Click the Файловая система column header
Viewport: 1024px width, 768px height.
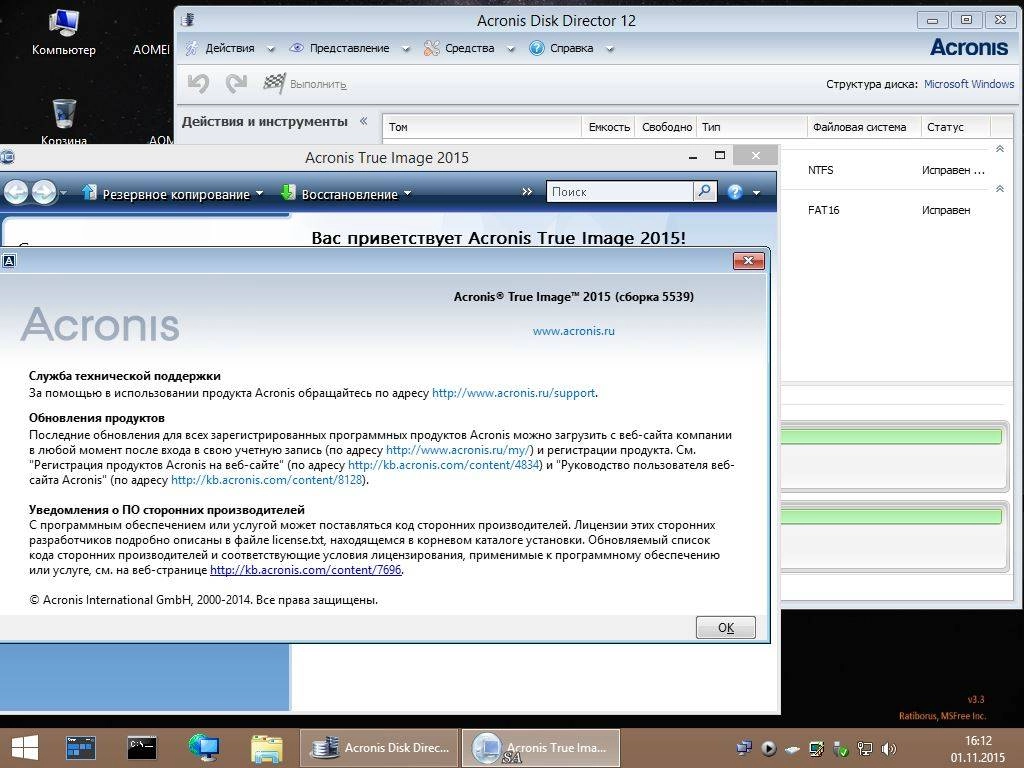pos(864,127)
